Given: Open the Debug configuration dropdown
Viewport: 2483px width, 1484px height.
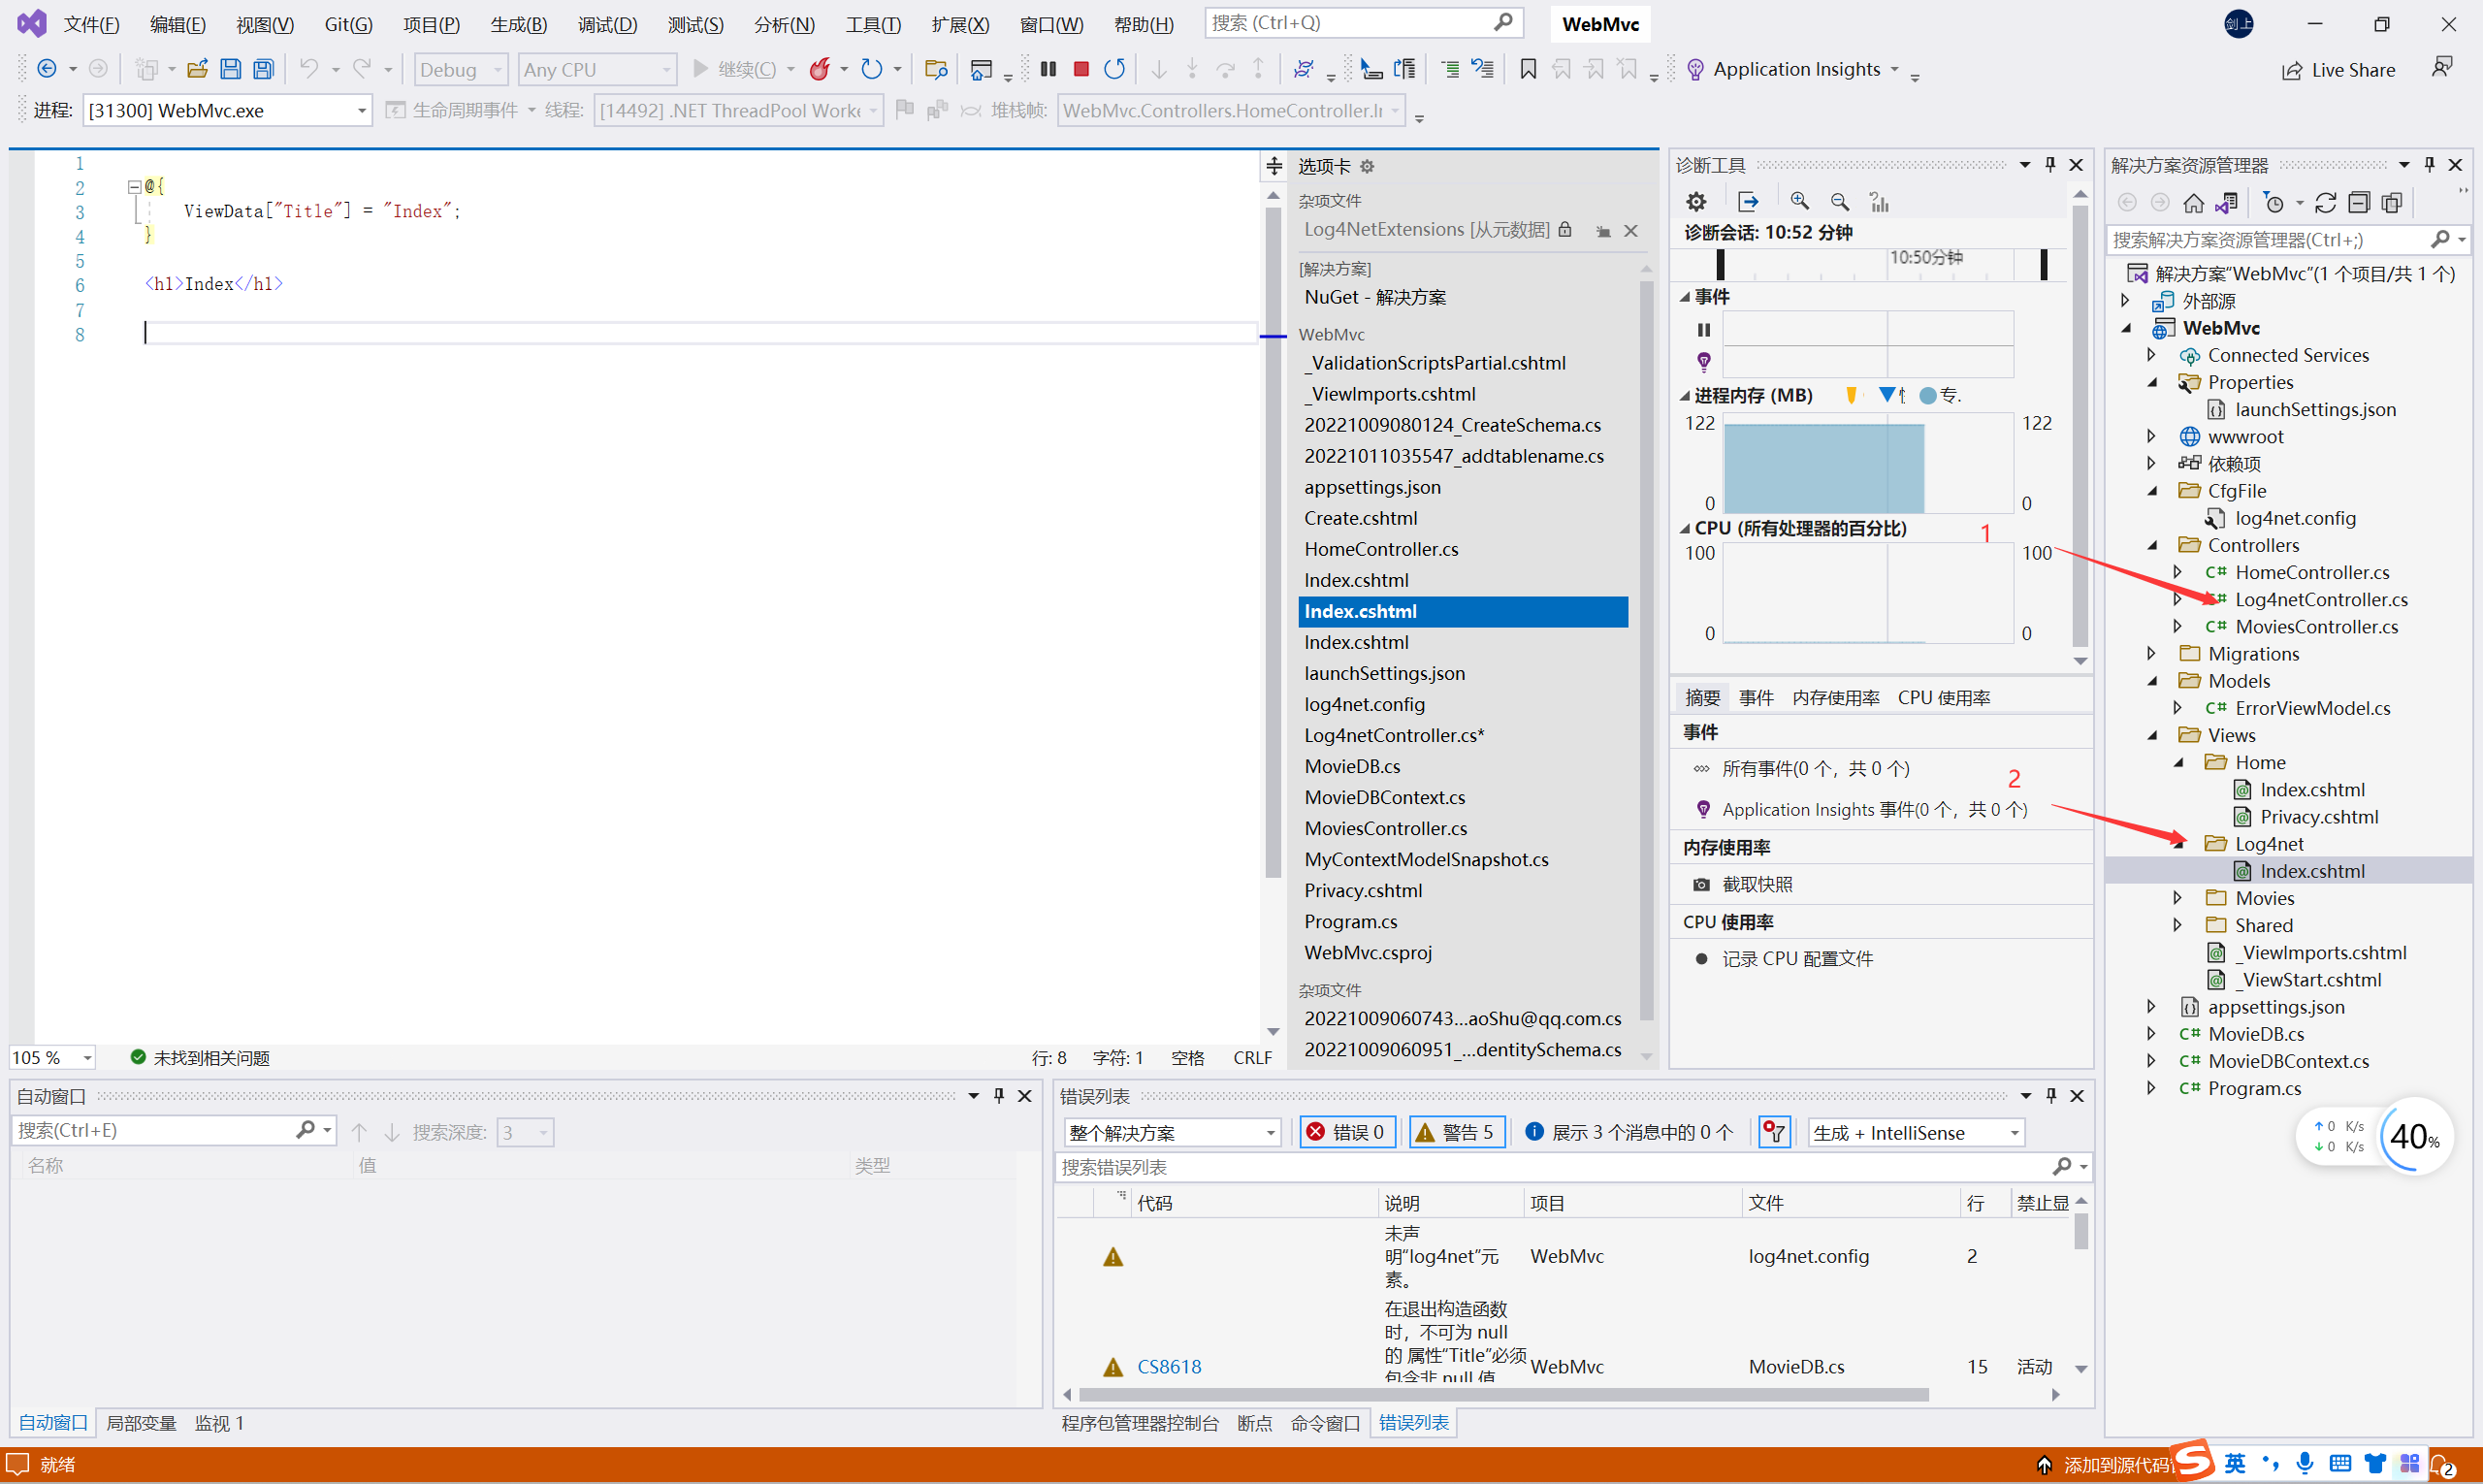Looking at the screenshot, I should (x=461, y=69).
